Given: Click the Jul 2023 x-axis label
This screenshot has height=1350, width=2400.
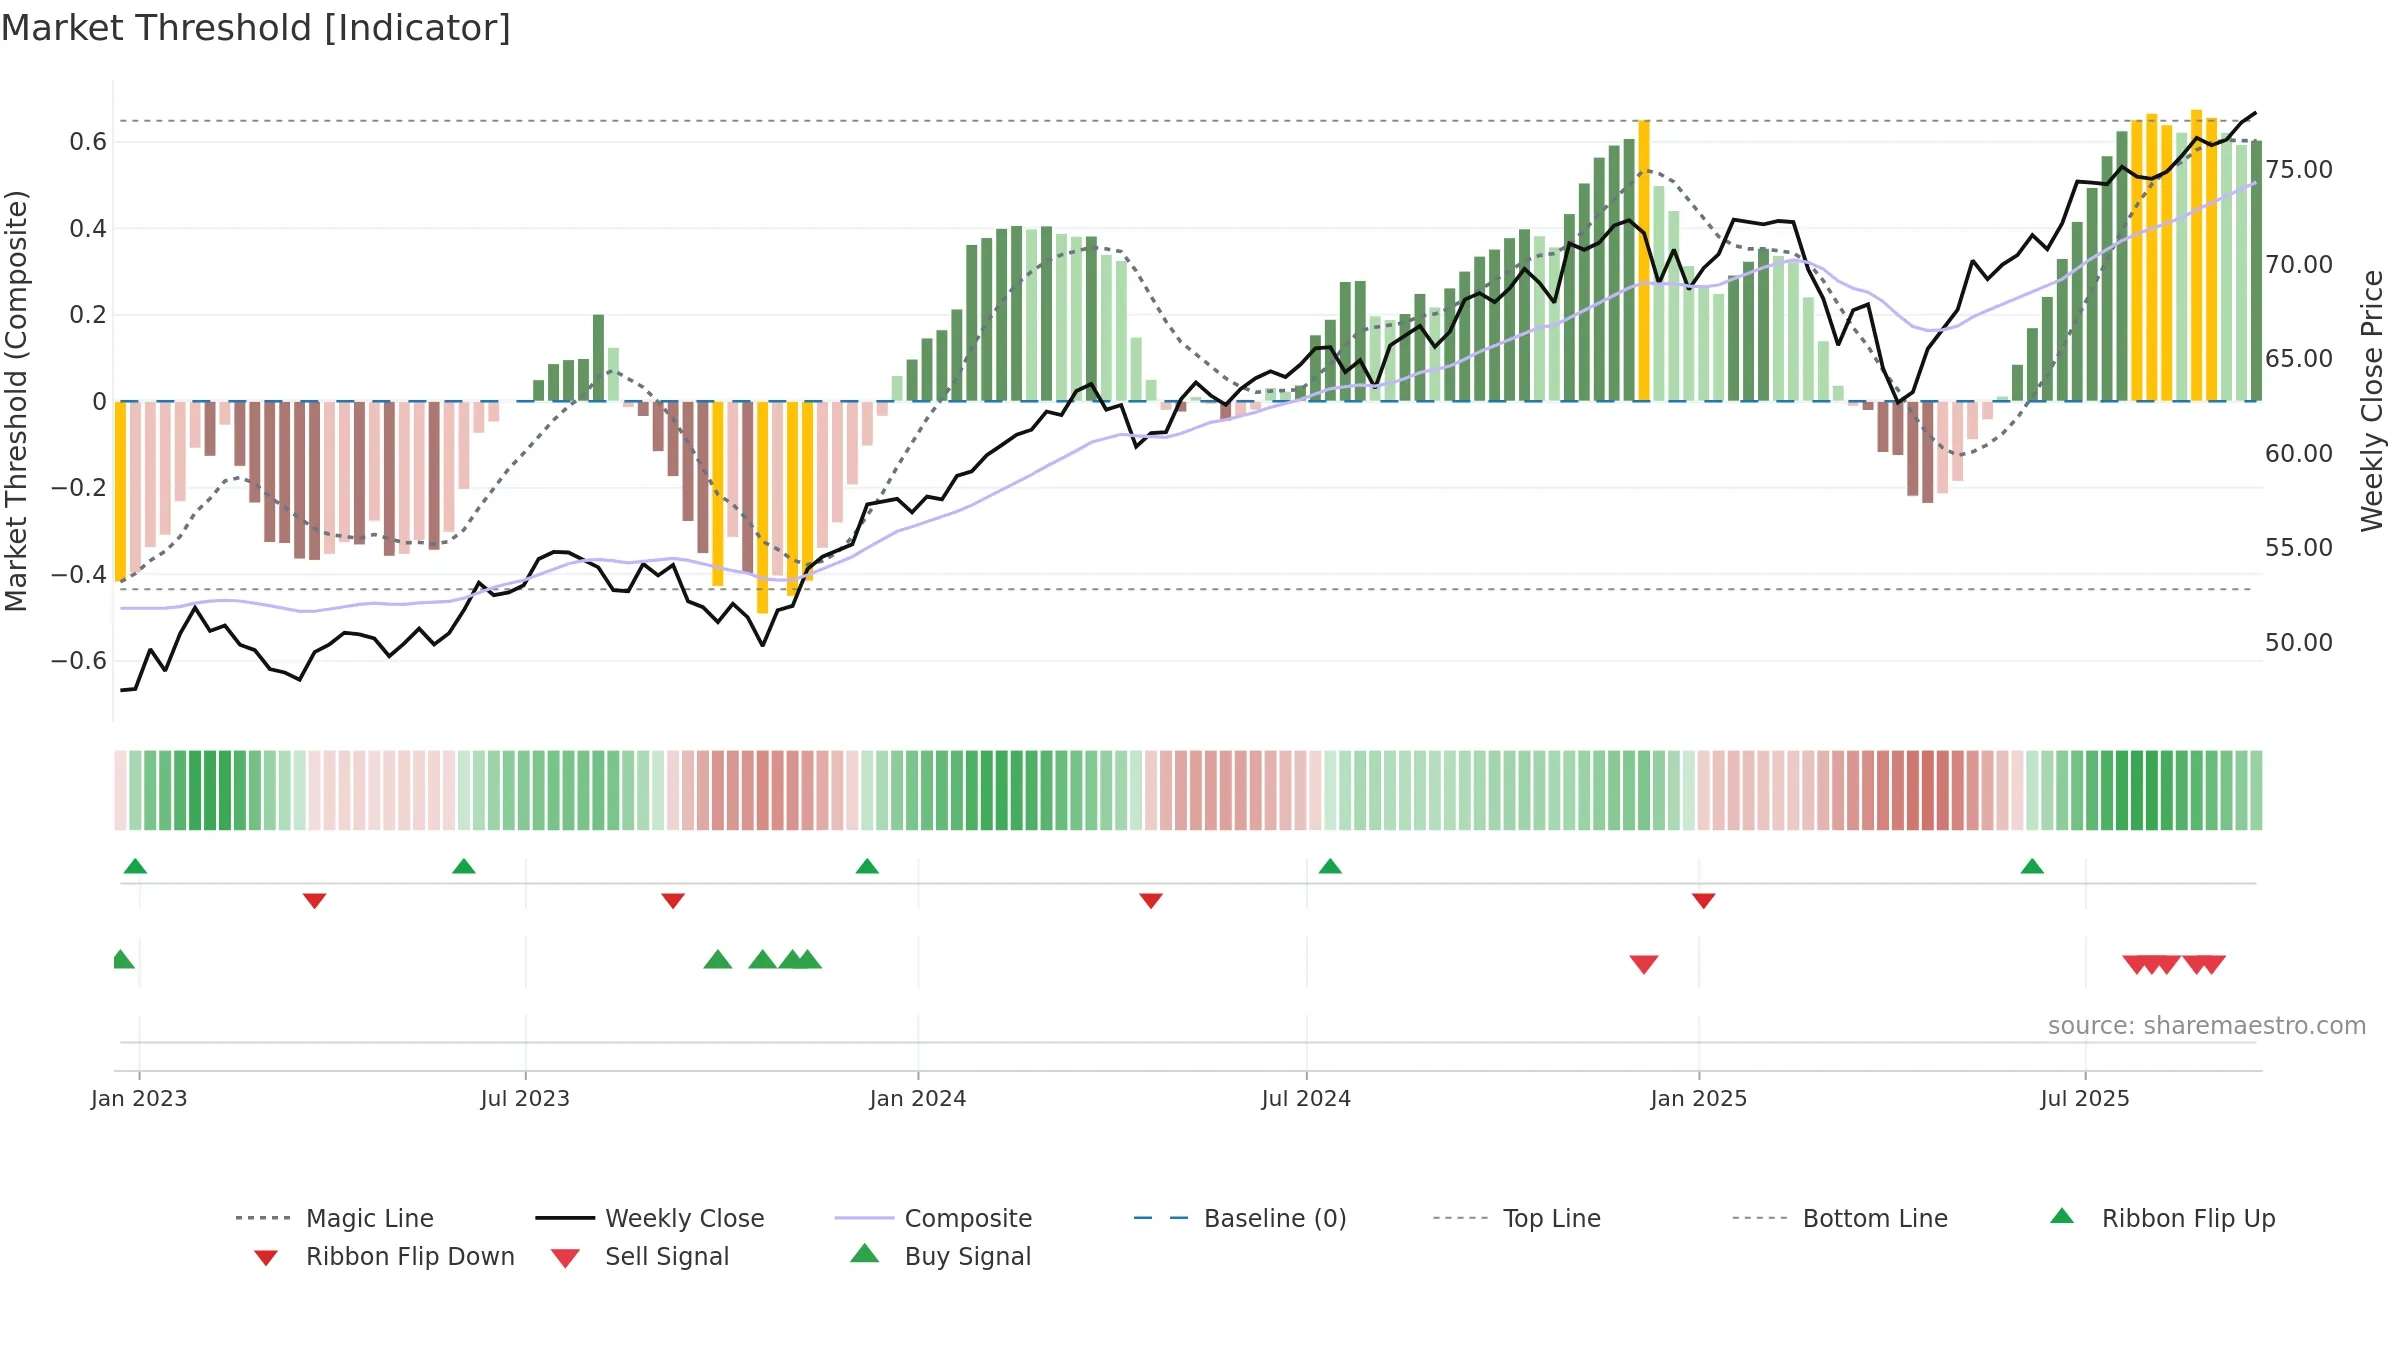Looking at the screenshot, I should coord(525,1098).
